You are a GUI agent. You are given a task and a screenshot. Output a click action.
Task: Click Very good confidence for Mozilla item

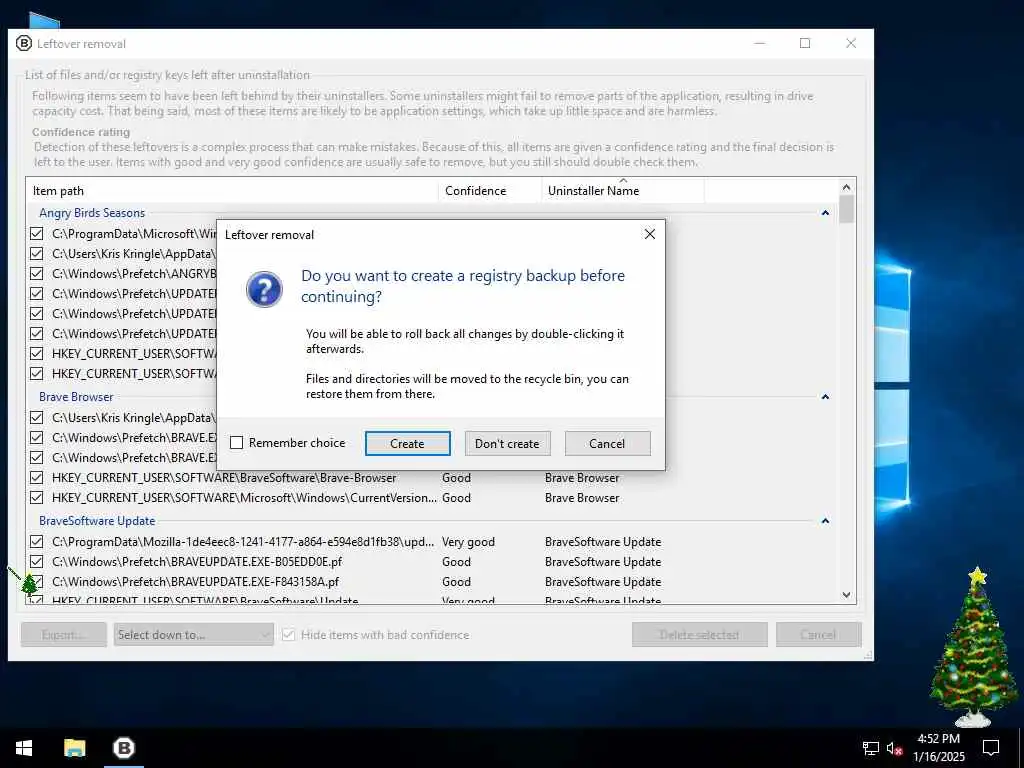click(468, 542)
